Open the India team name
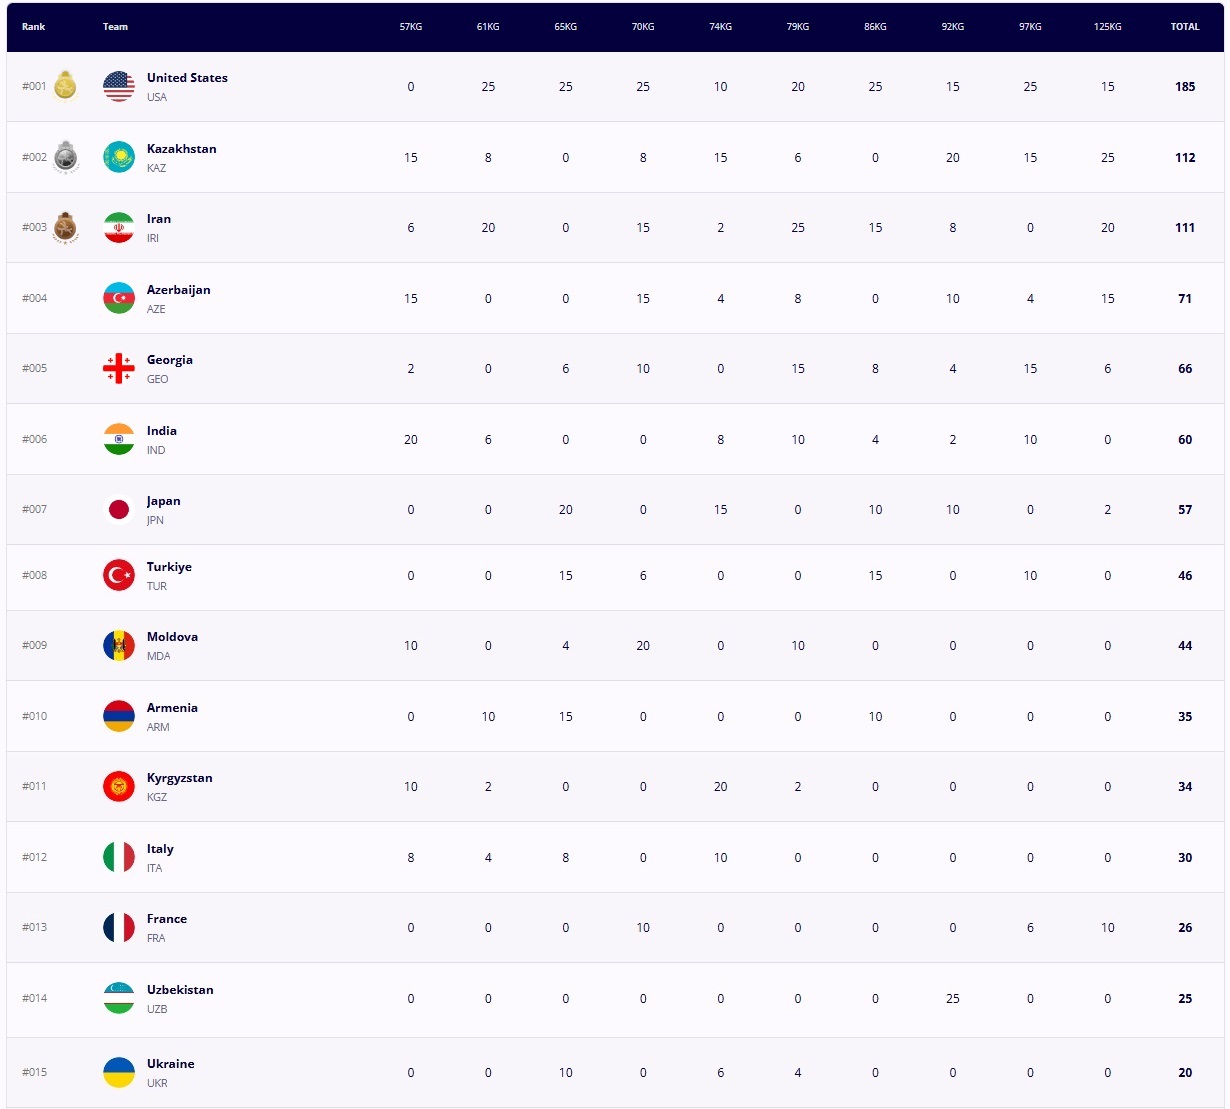The image size is (1230, 1109). pyautogui.click(x=162, y=431)
